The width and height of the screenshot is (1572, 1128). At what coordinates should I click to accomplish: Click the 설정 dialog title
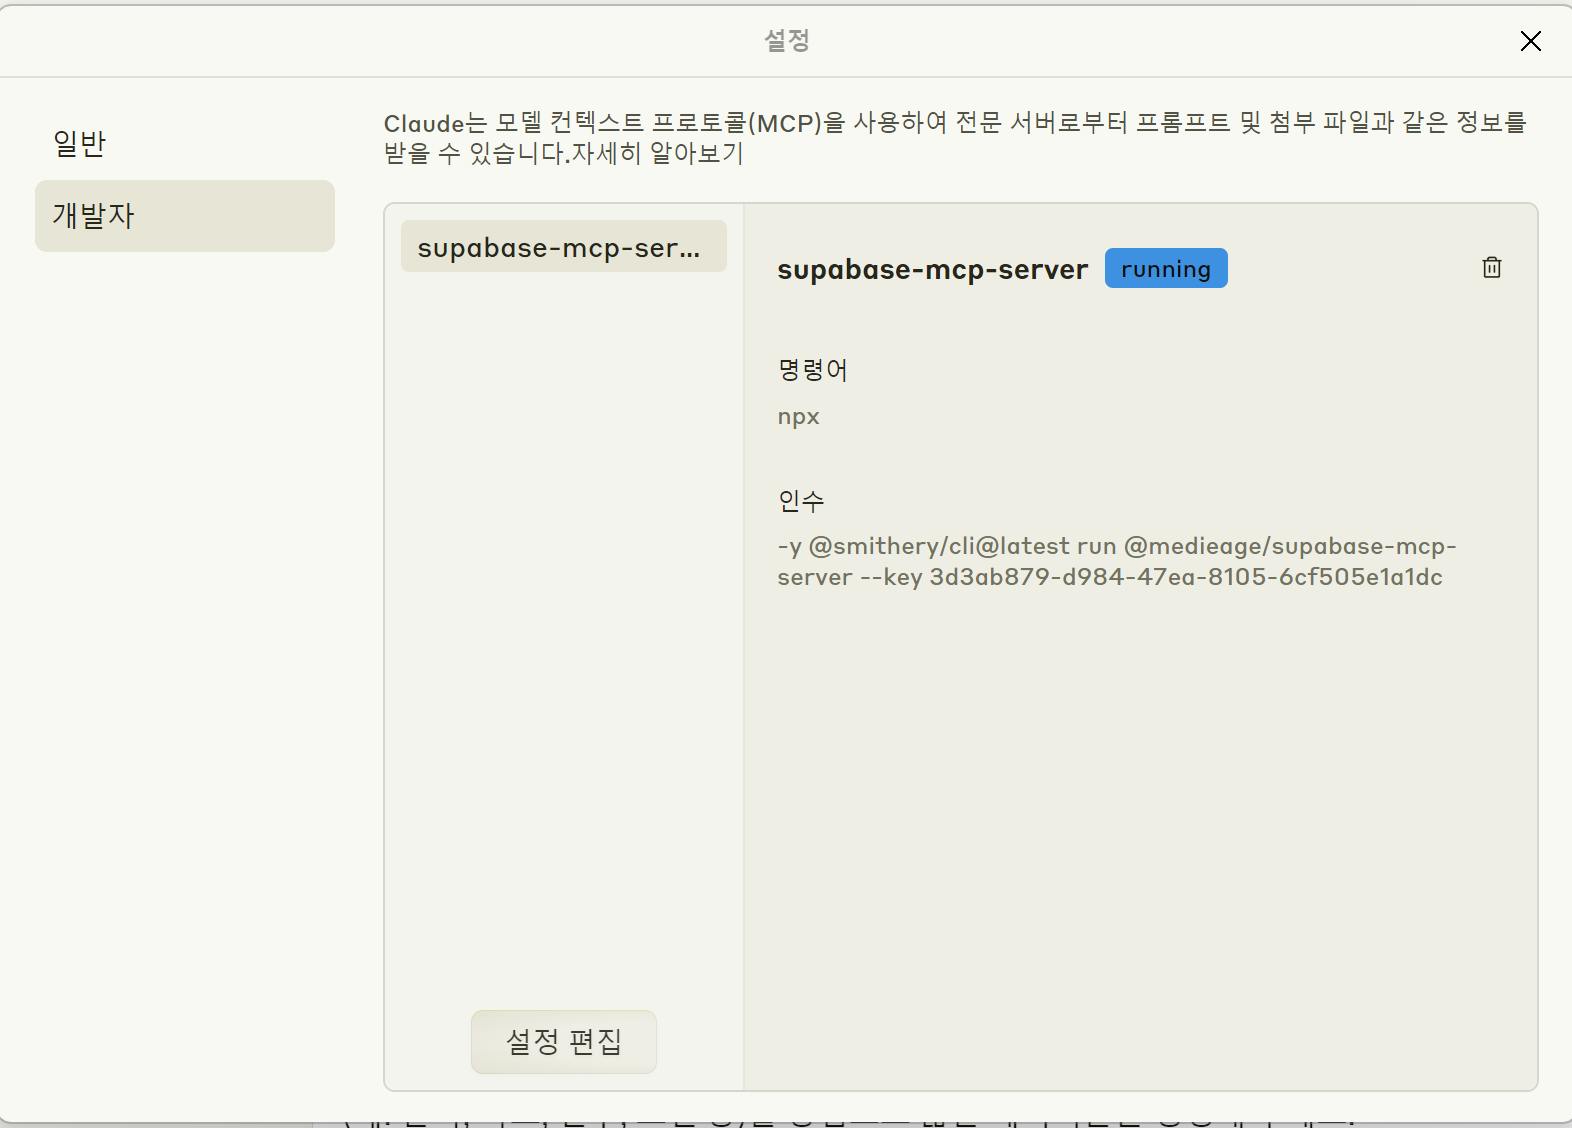pos(786,40)
